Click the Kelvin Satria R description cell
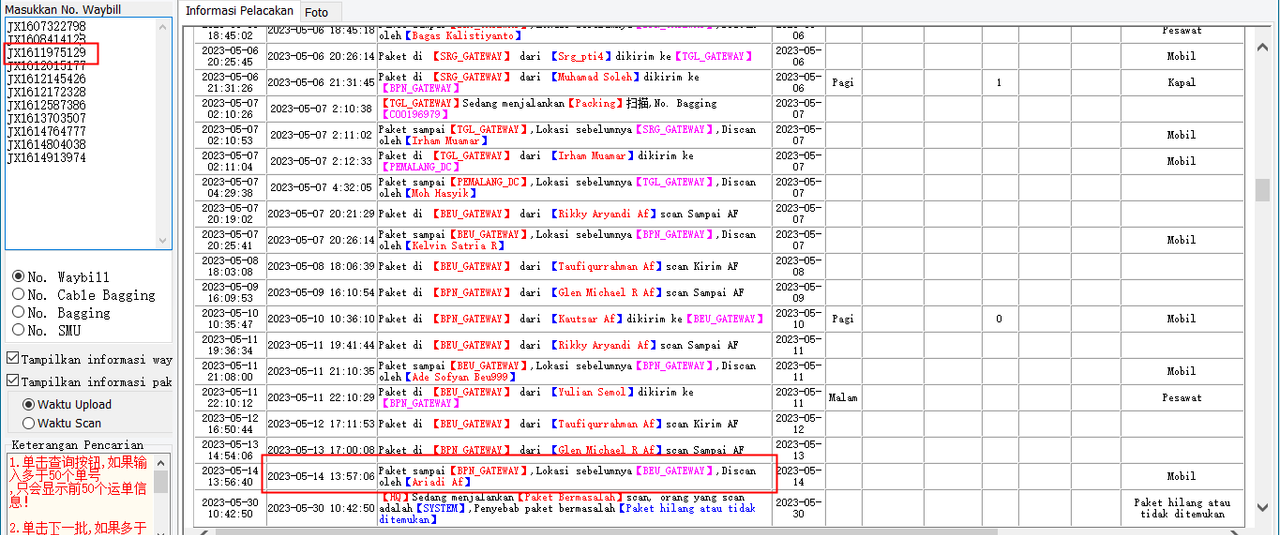 point(574,240)
